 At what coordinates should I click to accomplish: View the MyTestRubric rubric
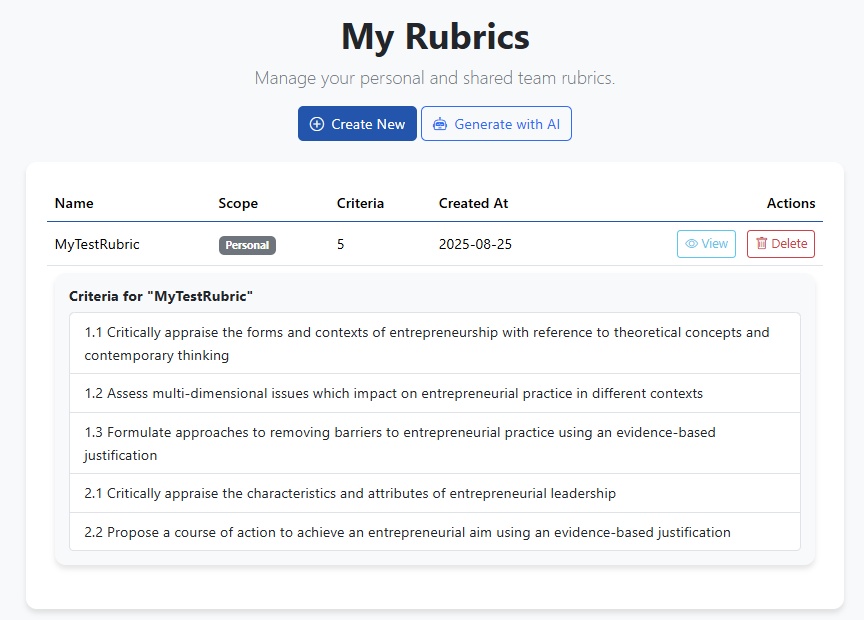click(x=706, y=243)
